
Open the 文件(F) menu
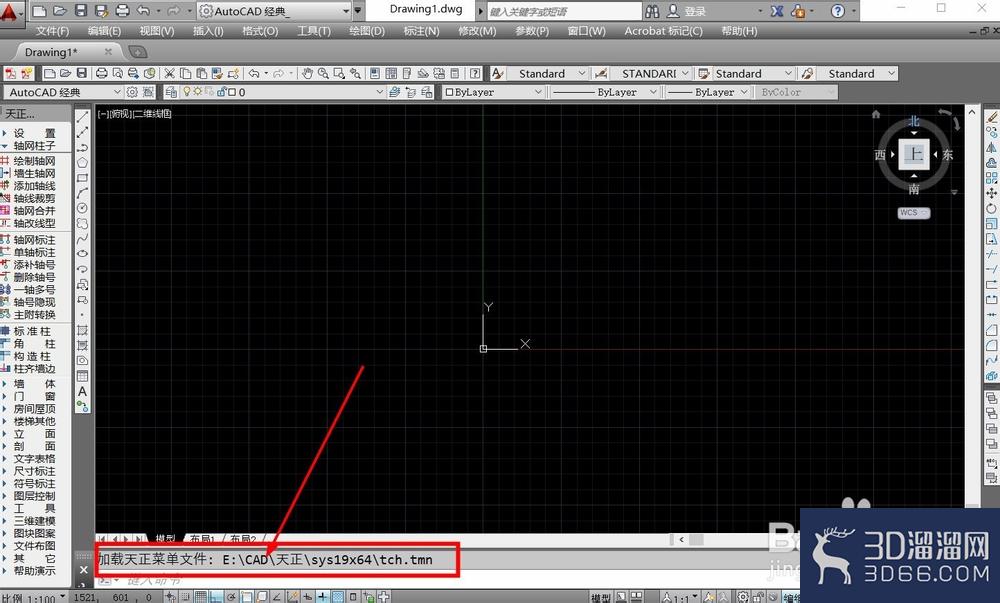(52, 31)
